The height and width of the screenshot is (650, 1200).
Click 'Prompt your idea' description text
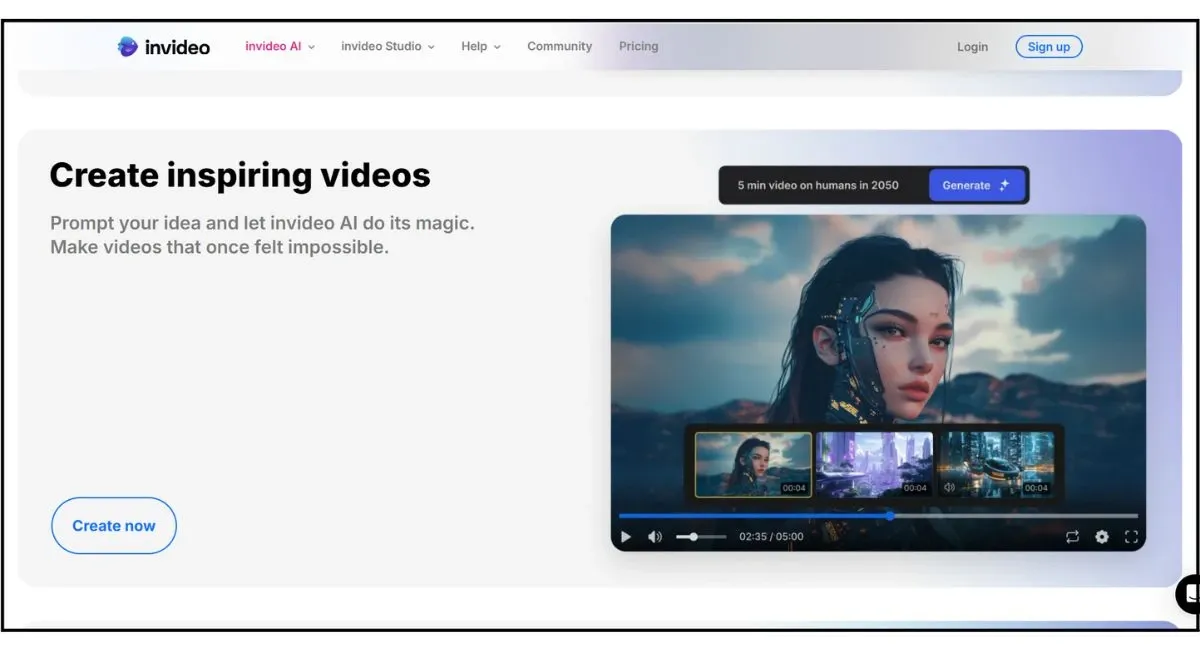(262, 235)
